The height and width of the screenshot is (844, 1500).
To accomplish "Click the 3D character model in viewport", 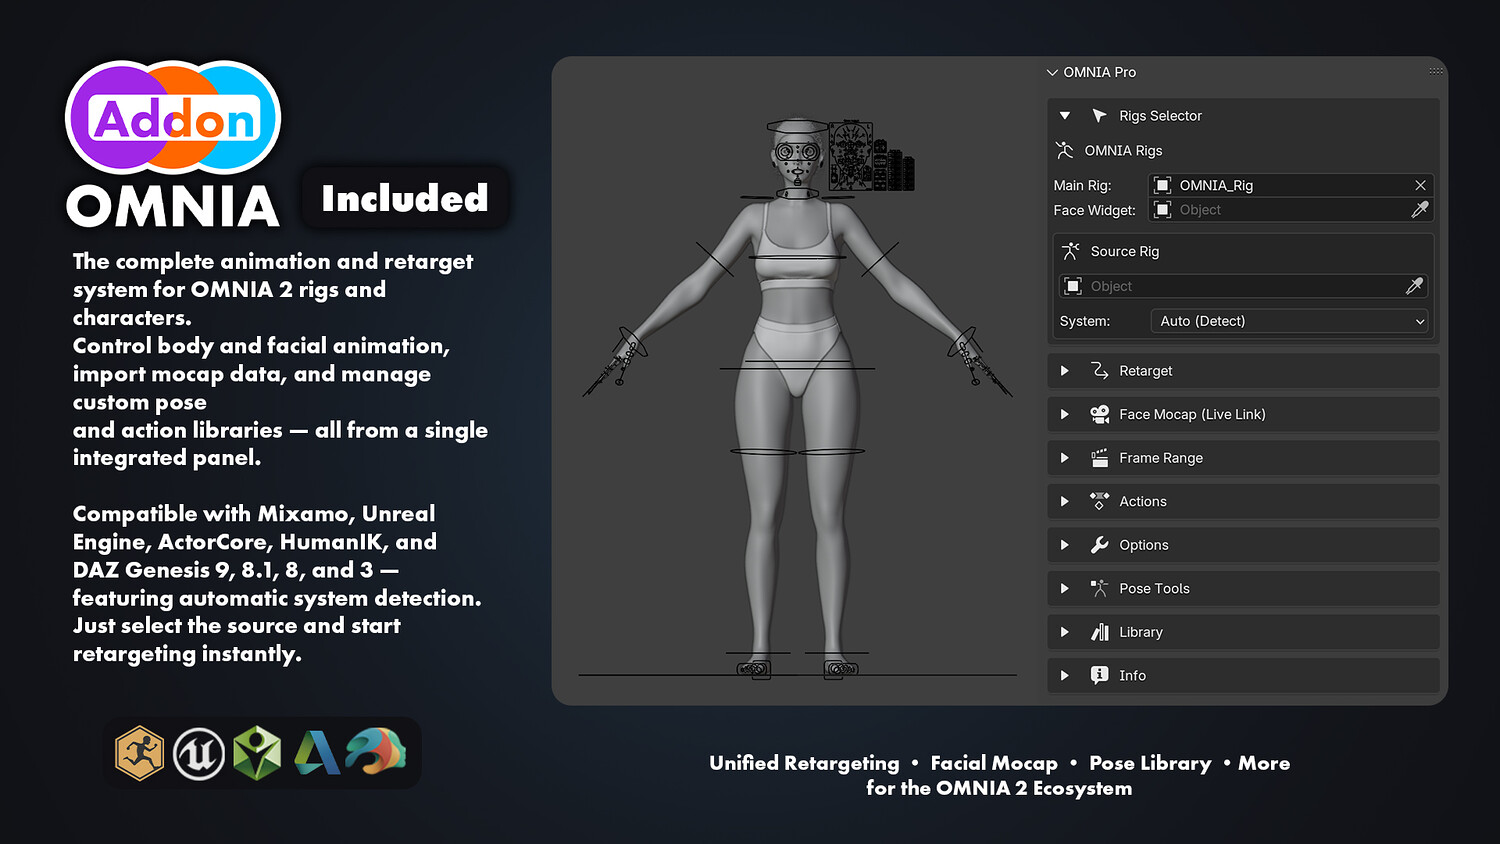I will point(797,400).
